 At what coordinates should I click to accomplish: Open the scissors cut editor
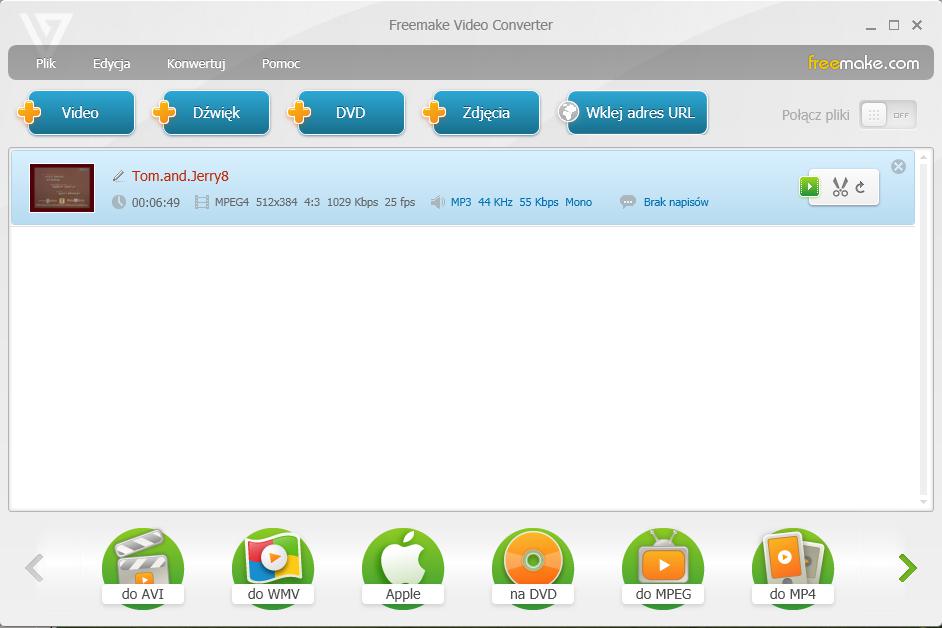pyautogui.click(x=840, y=187)
